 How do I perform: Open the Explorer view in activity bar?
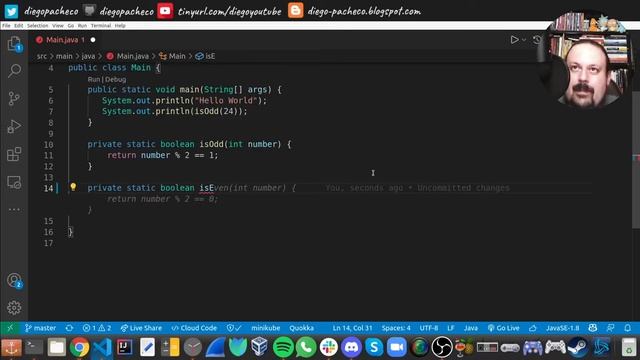pos(14,44)
